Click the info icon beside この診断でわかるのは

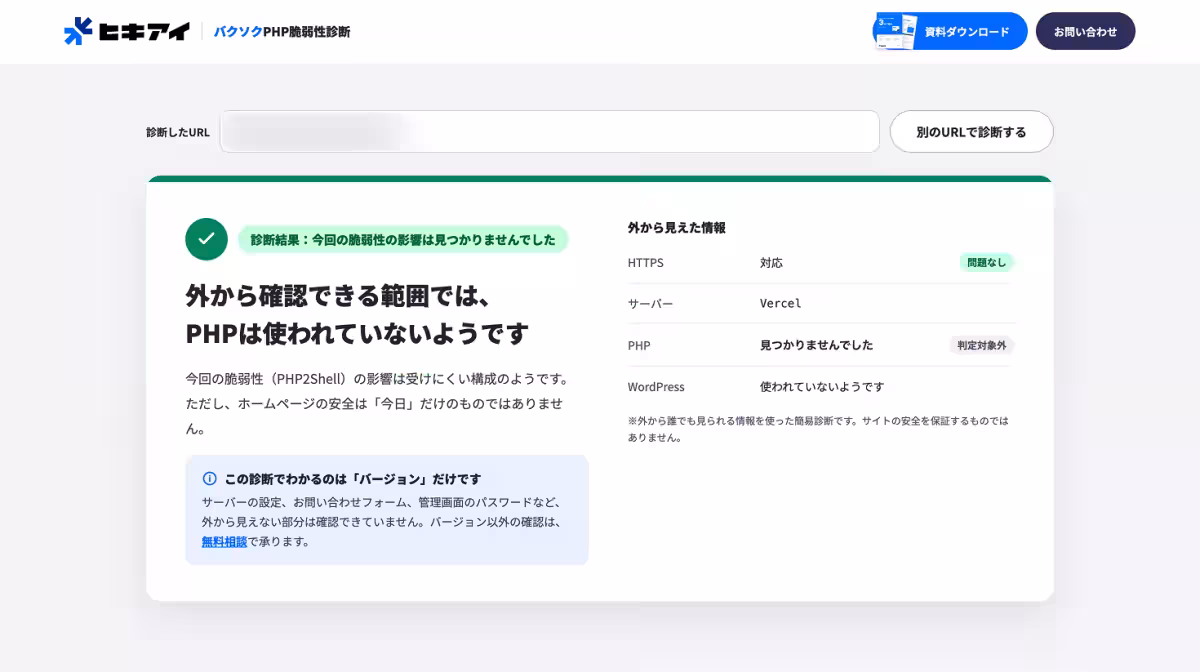(209, 479)
